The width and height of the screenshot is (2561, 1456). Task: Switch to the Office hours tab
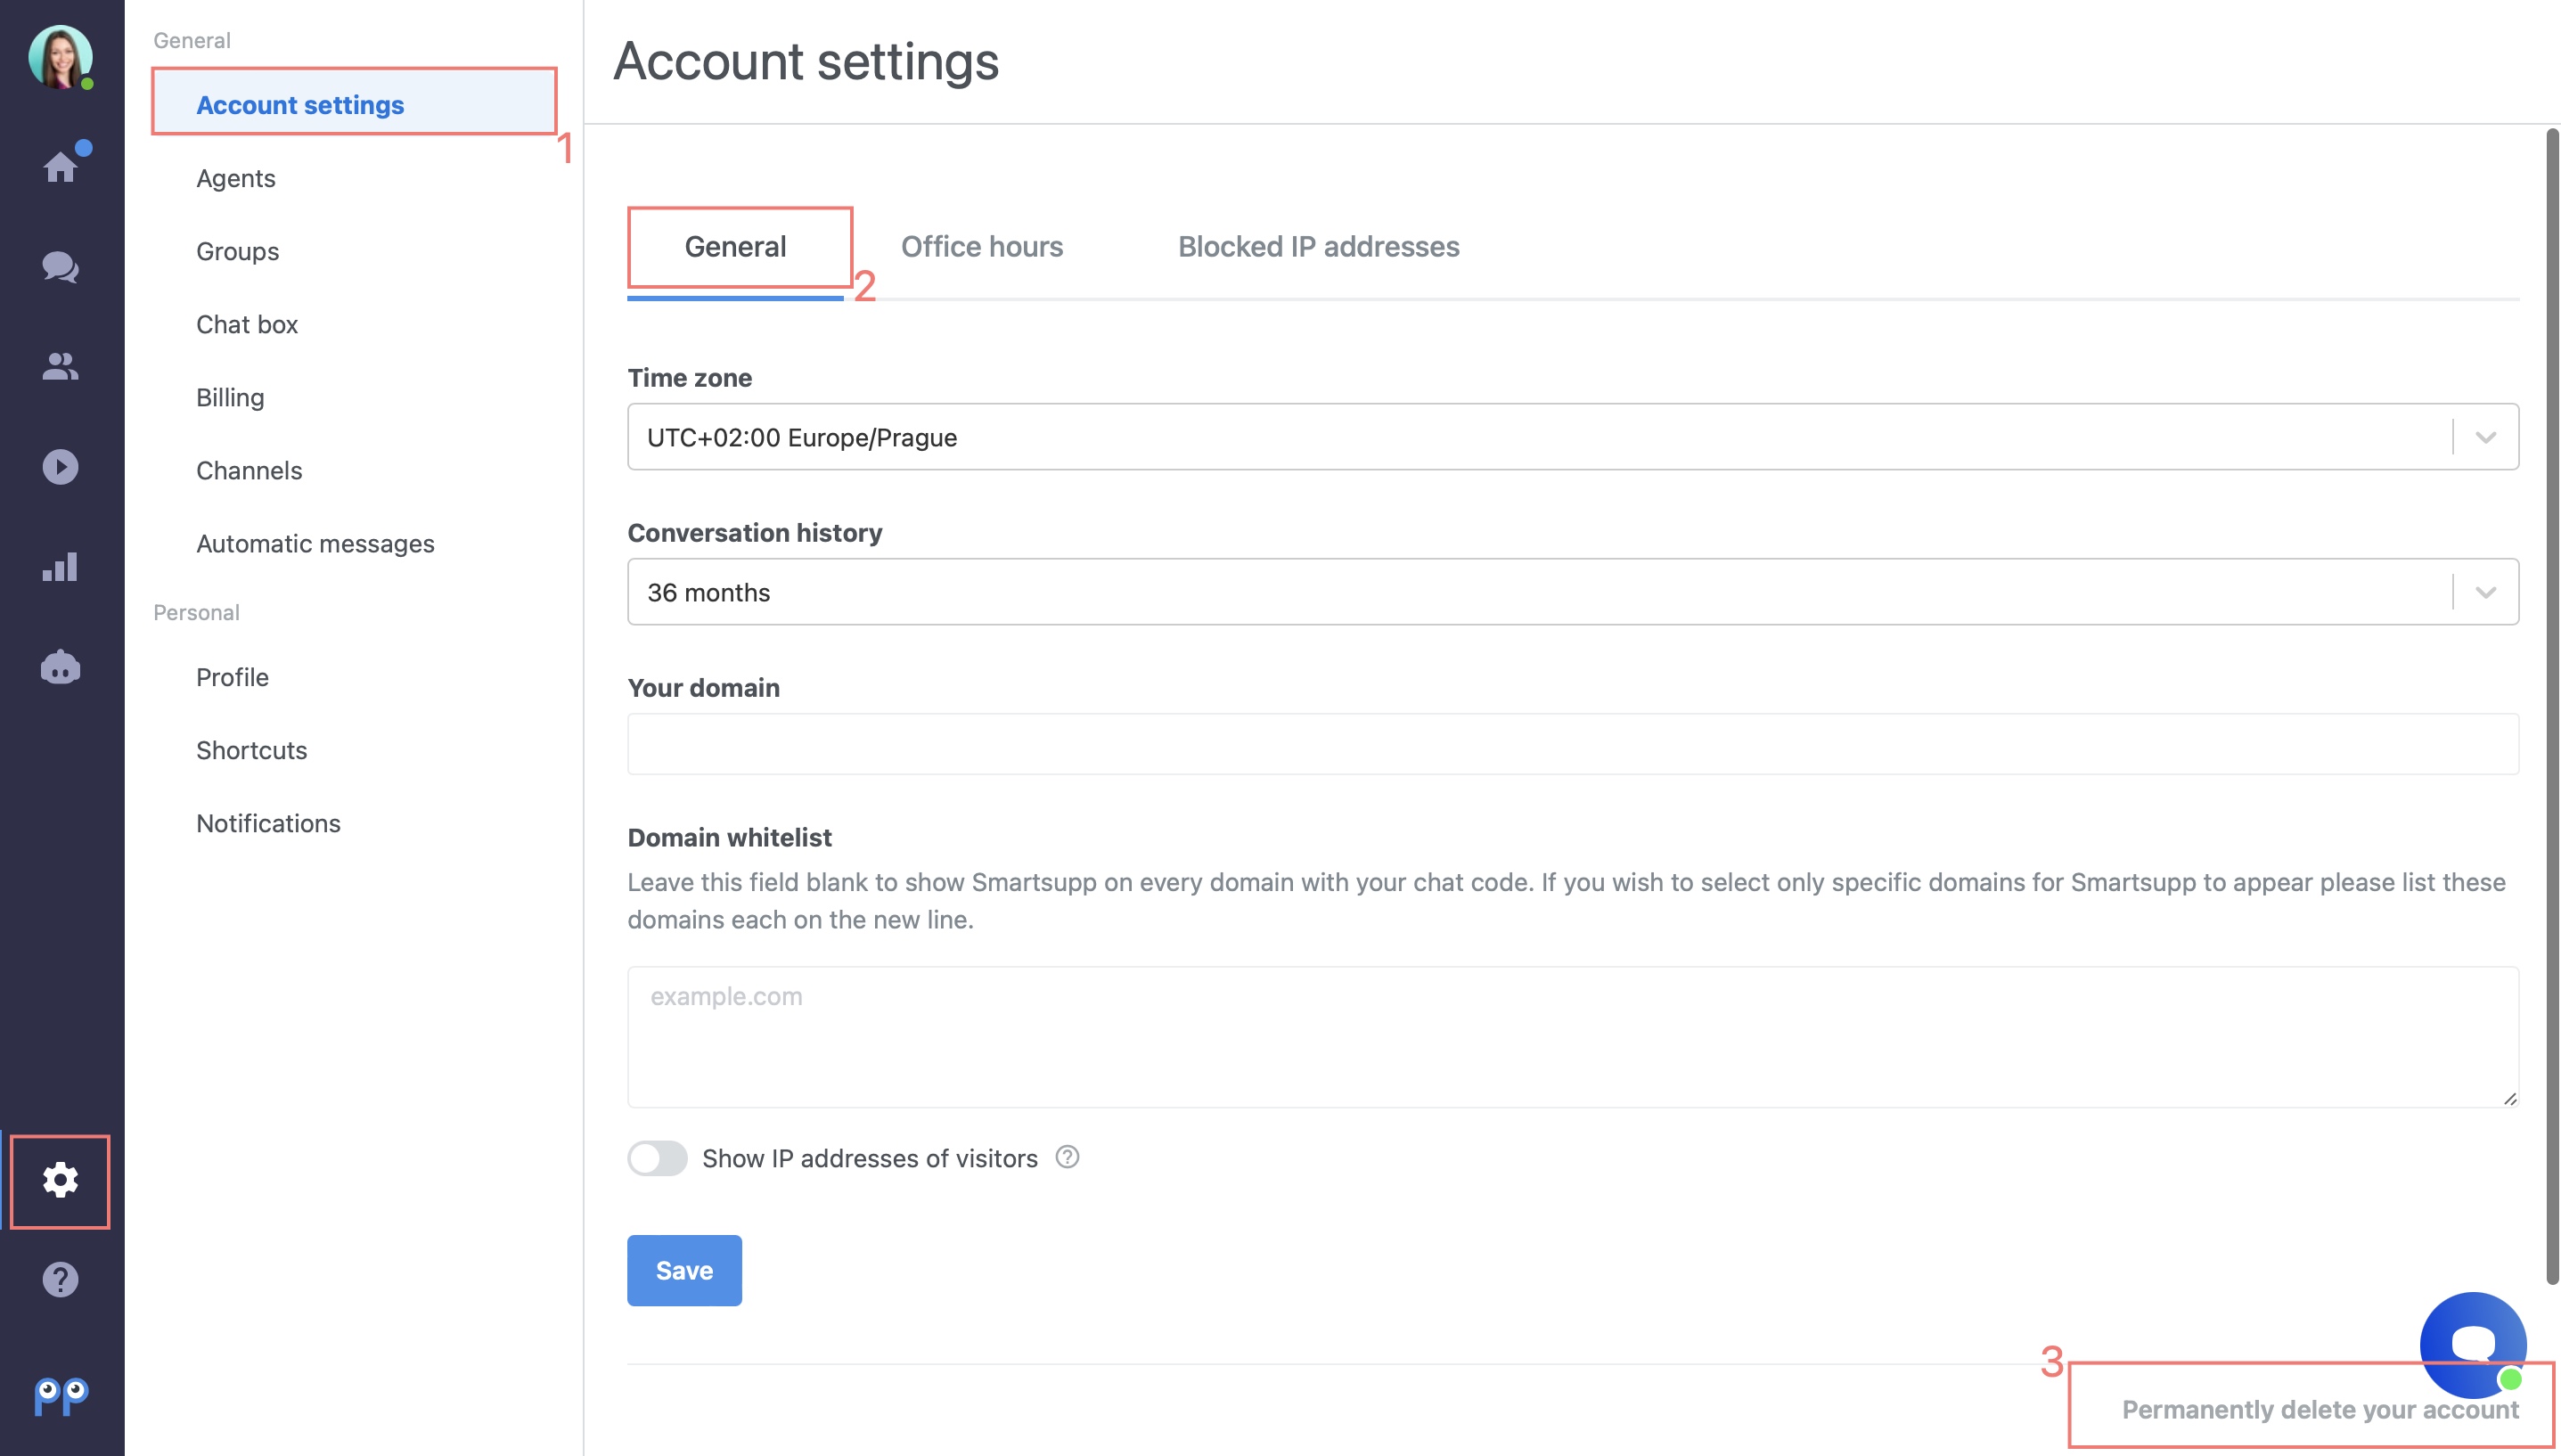click(x=981, y=244)
